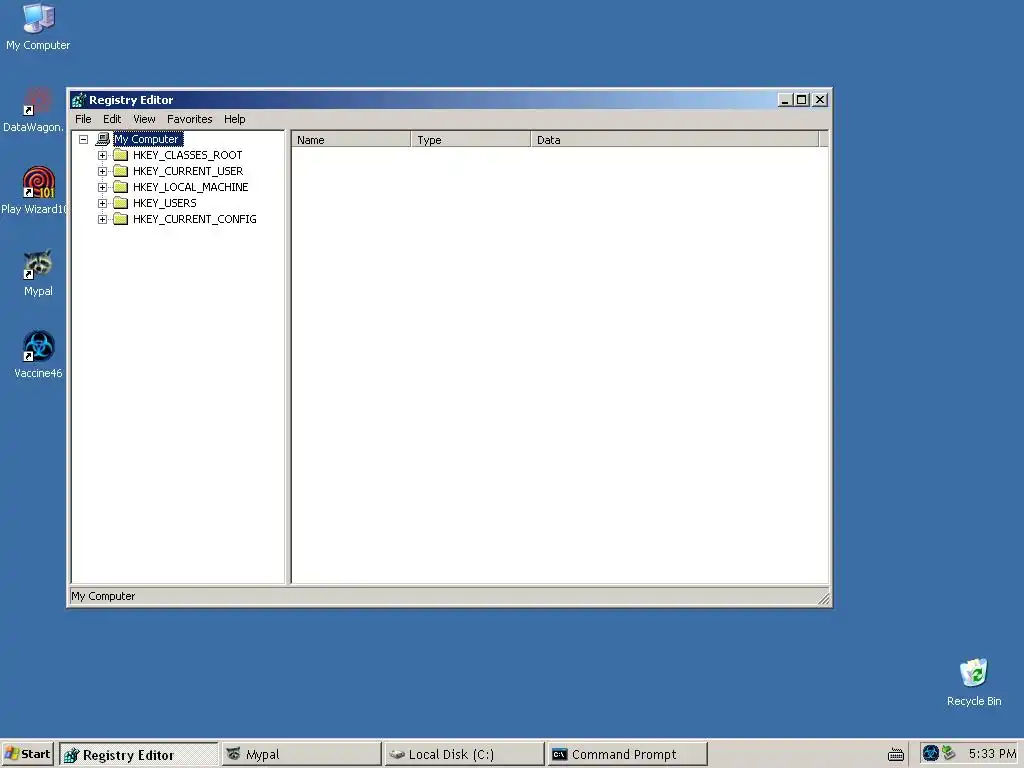
Task: Select HKEY_CLASSES_ROOT key label
Action: pyautogui.click(x=187, y=155)
